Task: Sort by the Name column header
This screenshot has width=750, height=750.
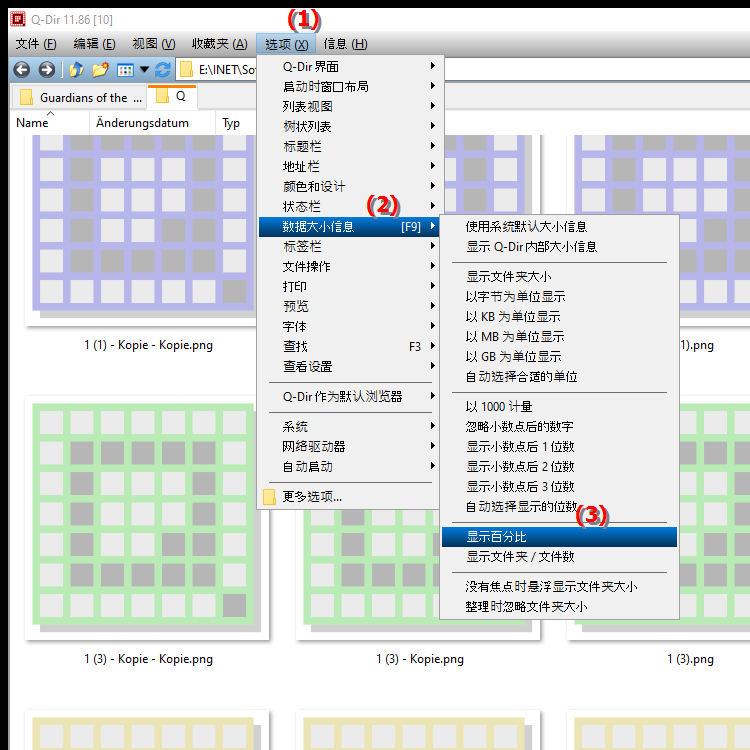Action: click(50, 123)
